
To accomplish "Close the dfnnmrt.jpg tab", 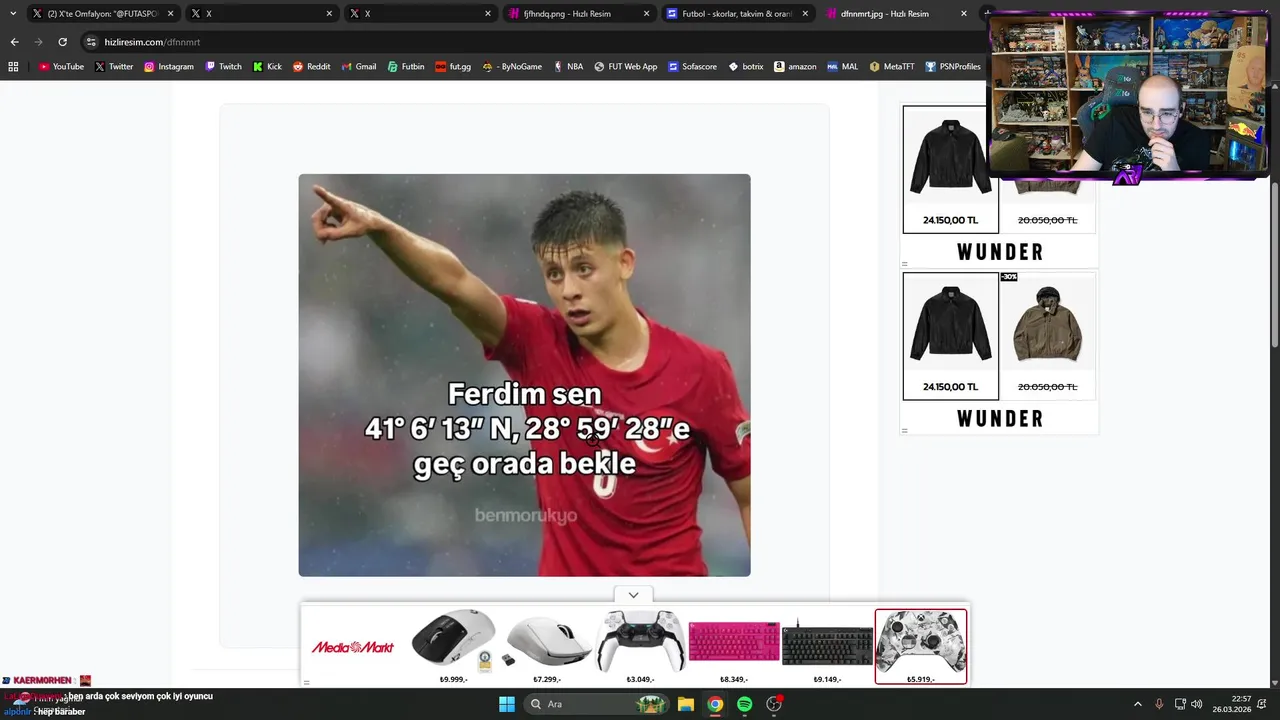I will pos(964,14).
